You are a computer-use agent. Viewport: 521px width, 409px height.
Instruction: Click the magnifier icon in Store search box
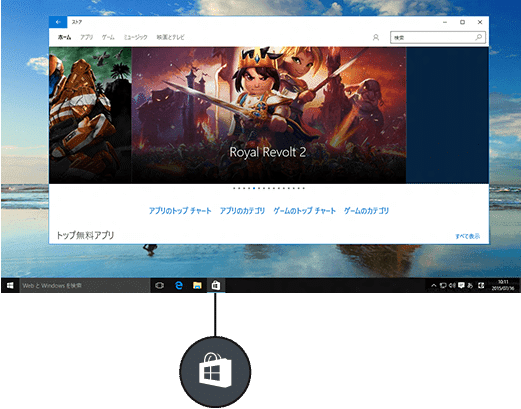click(479, 37)
